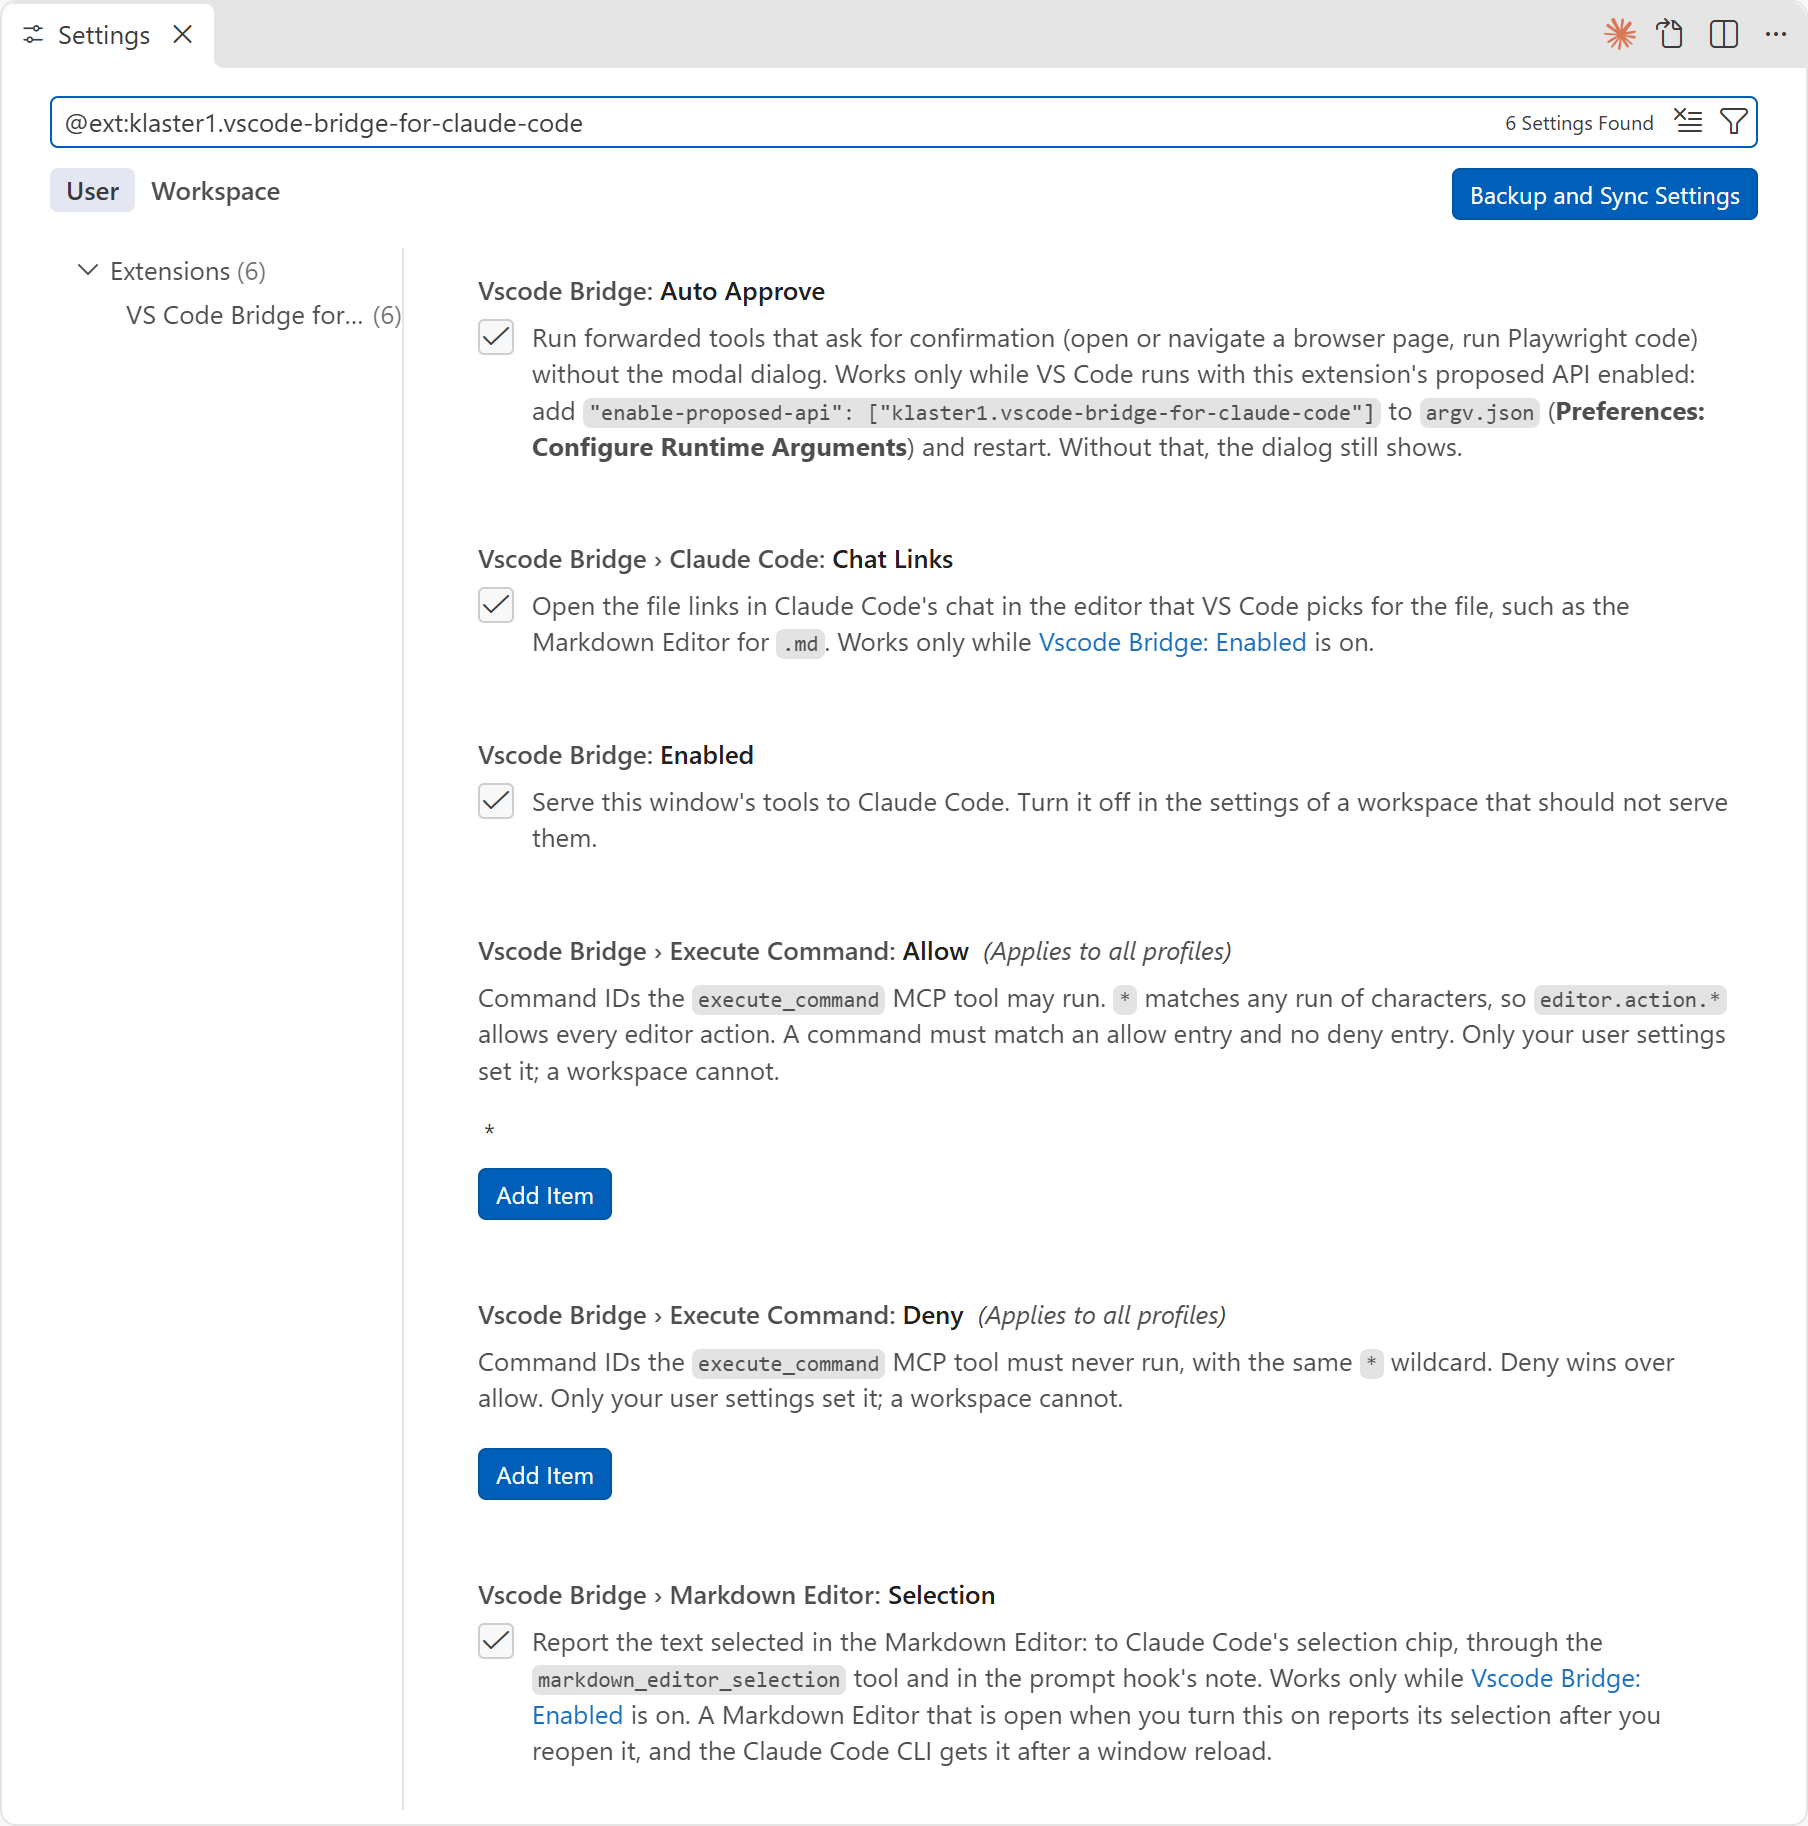The width and height of the screenshot is (1808, 1826).
Task: Open the Claude Code starburst icon
Action: [x=1620, y=34]
